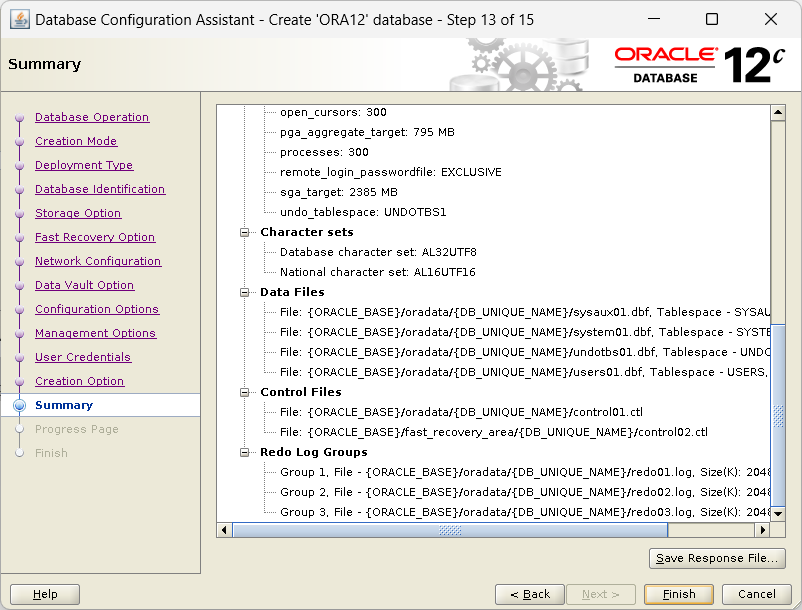Click the vertical scrollbar down arrow
Screen dimensions: 802x610
point(778,513)
